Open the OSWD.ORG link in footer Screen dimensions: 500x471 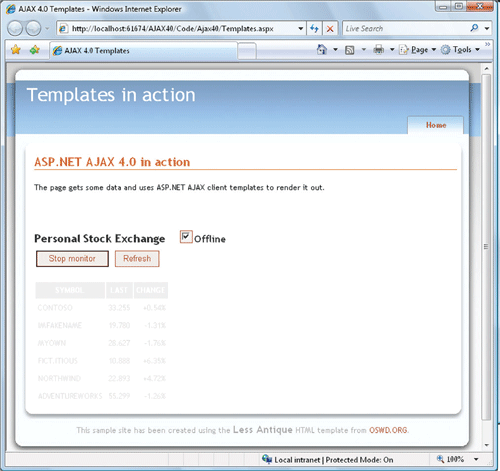click(x=388, y=430)
